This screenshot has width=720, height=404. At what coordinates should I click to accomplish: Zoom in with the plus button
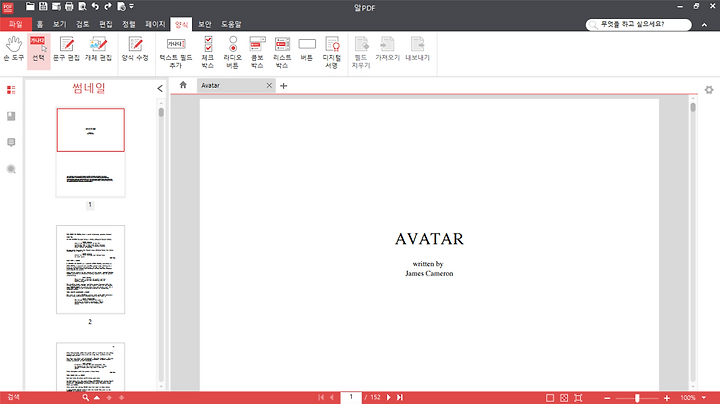tap(667, 398)
